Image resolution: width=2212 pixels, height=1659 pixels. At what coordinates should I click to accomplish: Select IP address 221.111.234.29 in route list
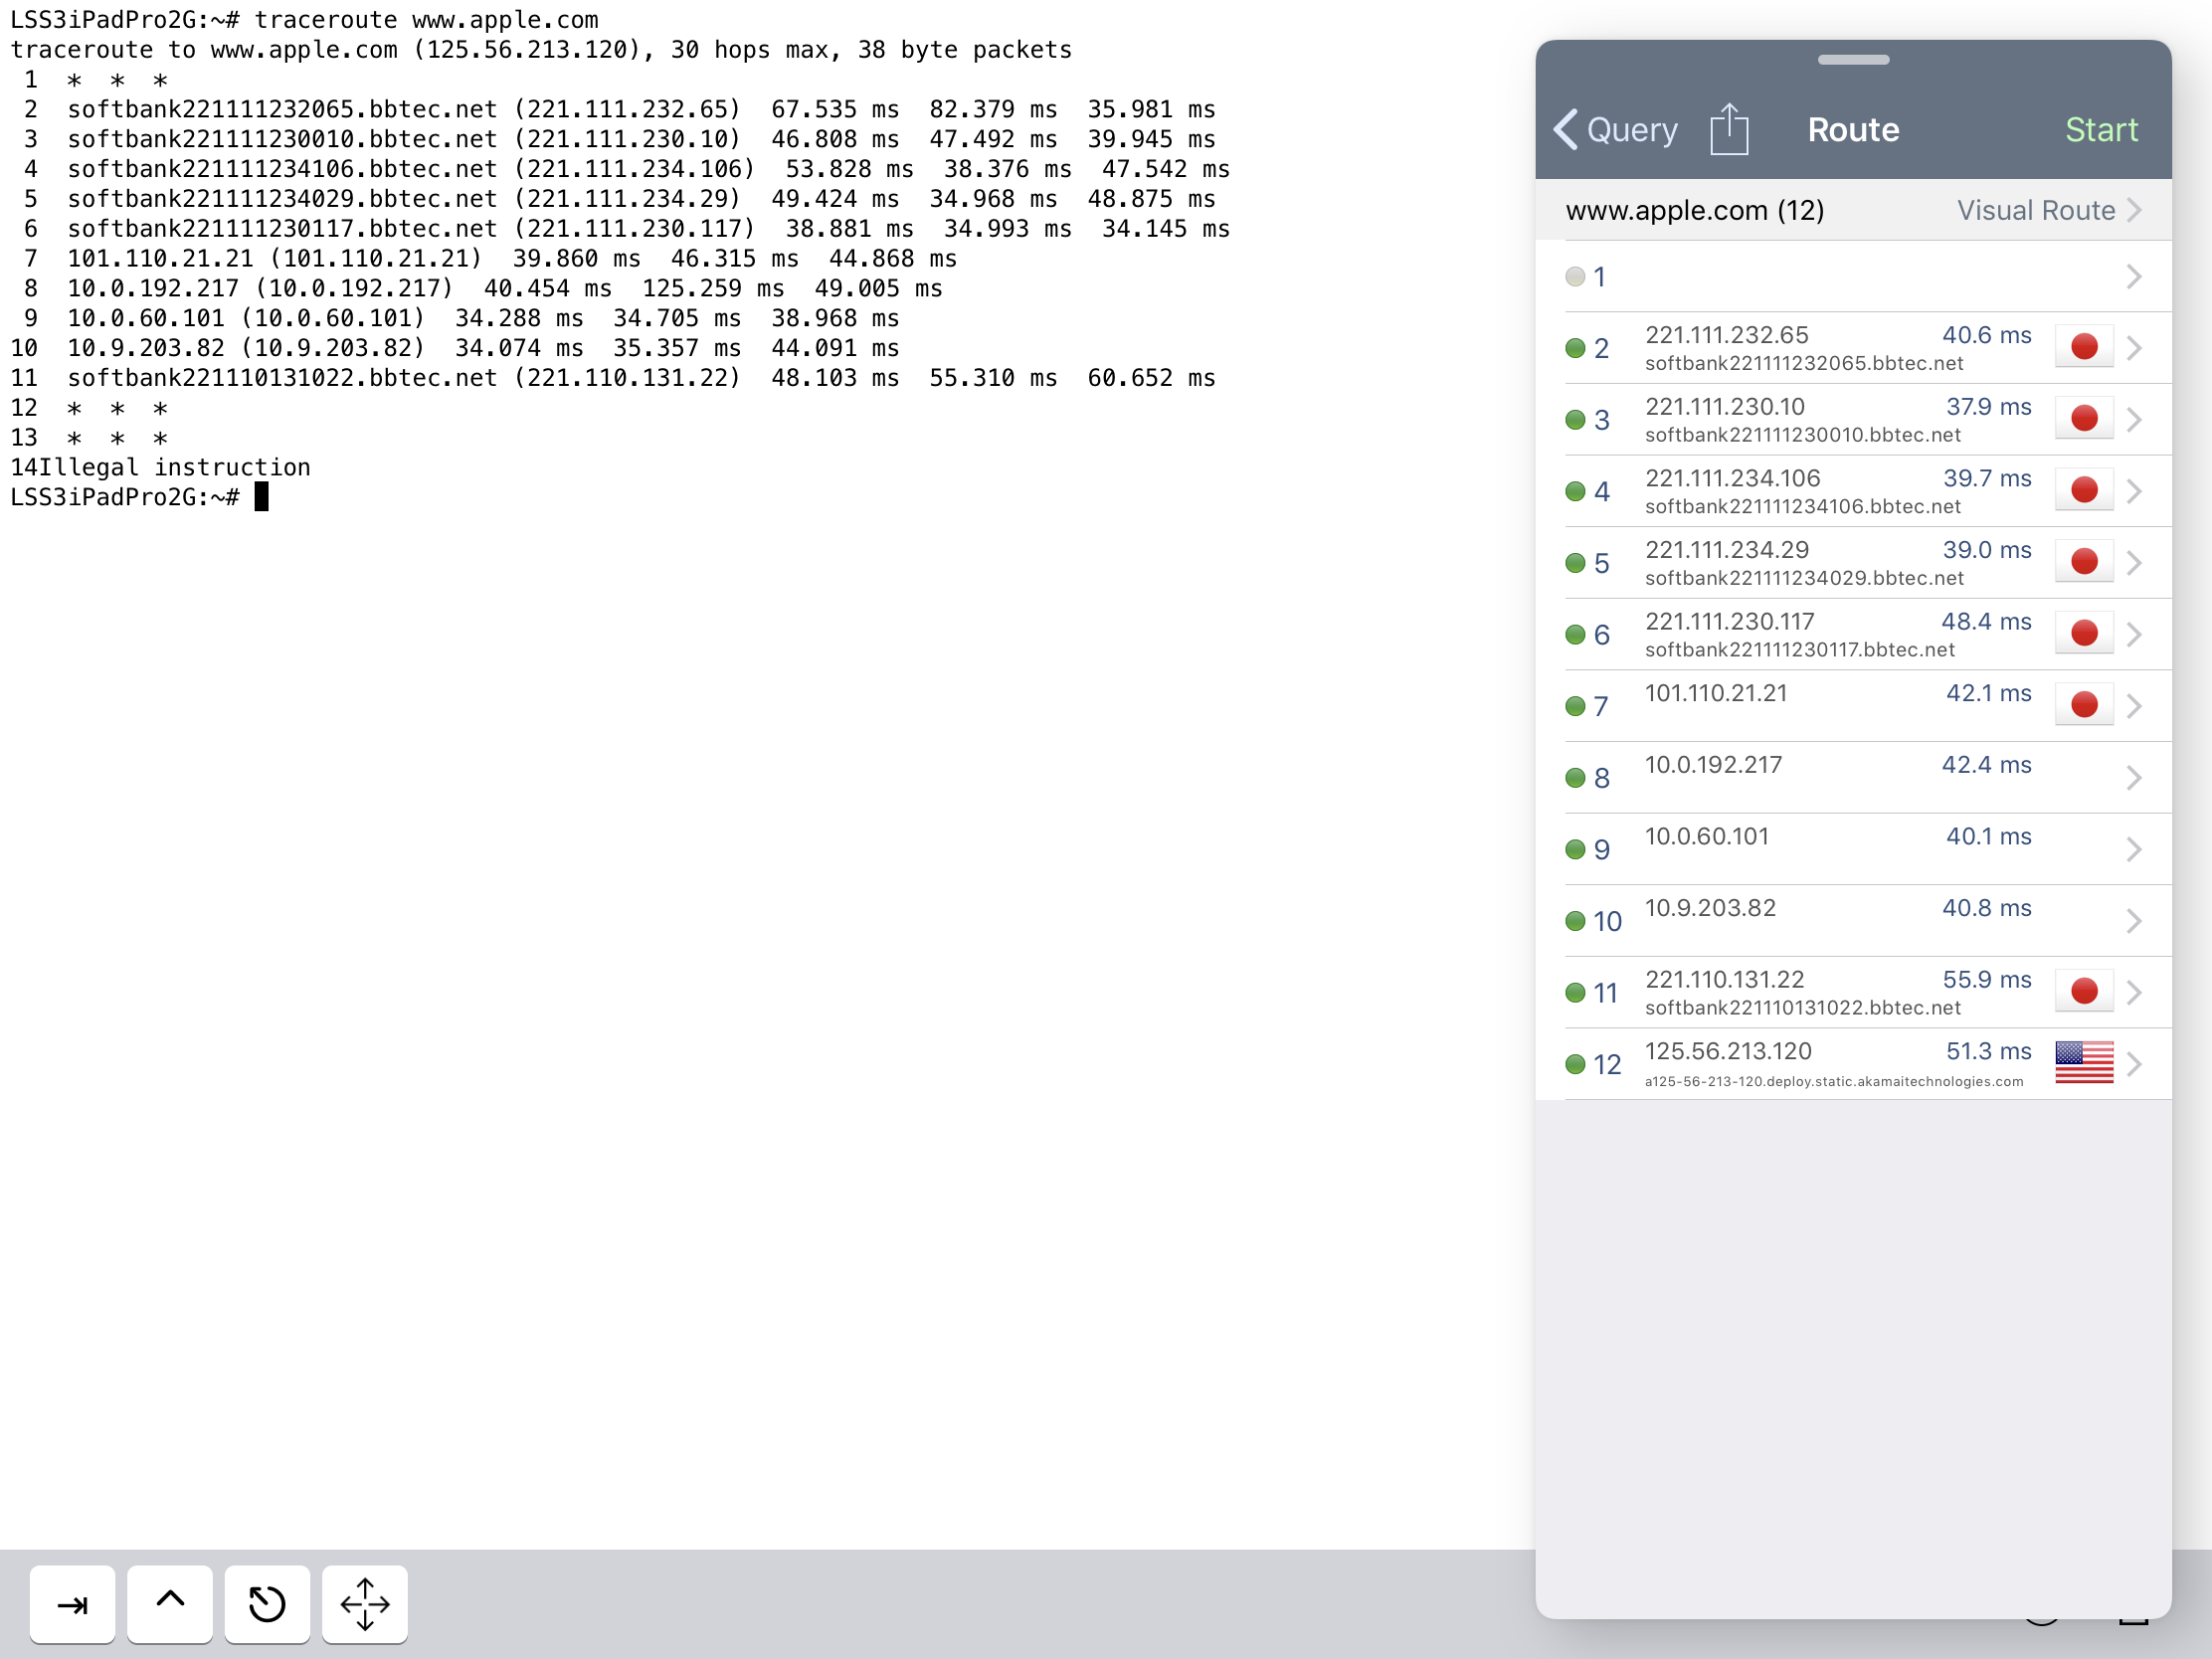(x=1727, y=550)
